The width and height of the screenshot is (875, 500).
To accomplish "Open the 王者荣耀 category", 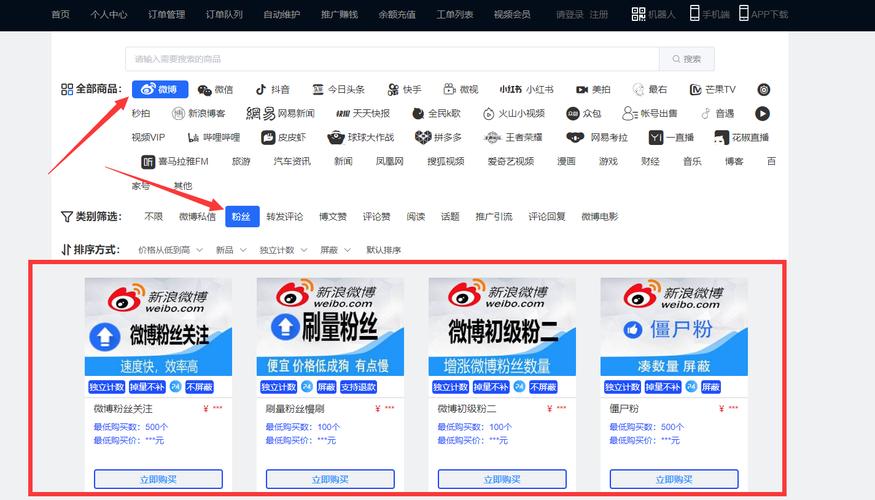I will (513, 137).
